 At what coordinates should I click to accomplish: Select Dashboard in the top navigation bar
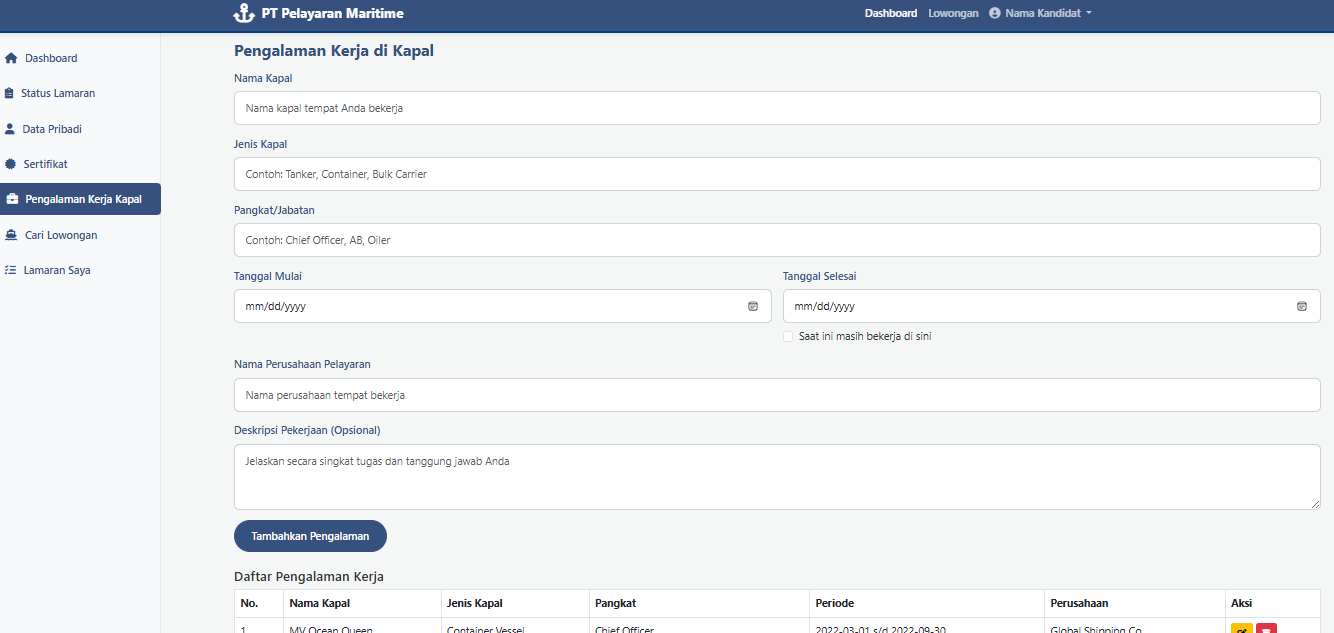click(x=890, y=13)
